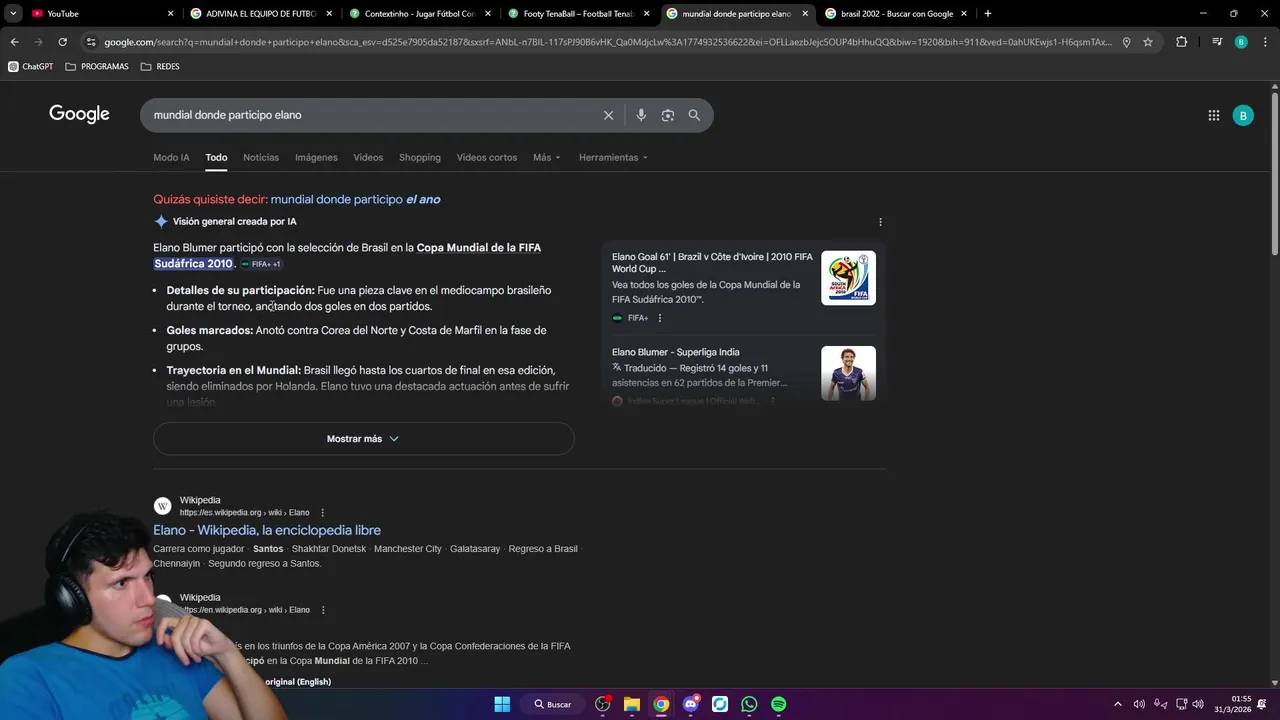Open the tab search dropdown arrow

click(13, 14)
